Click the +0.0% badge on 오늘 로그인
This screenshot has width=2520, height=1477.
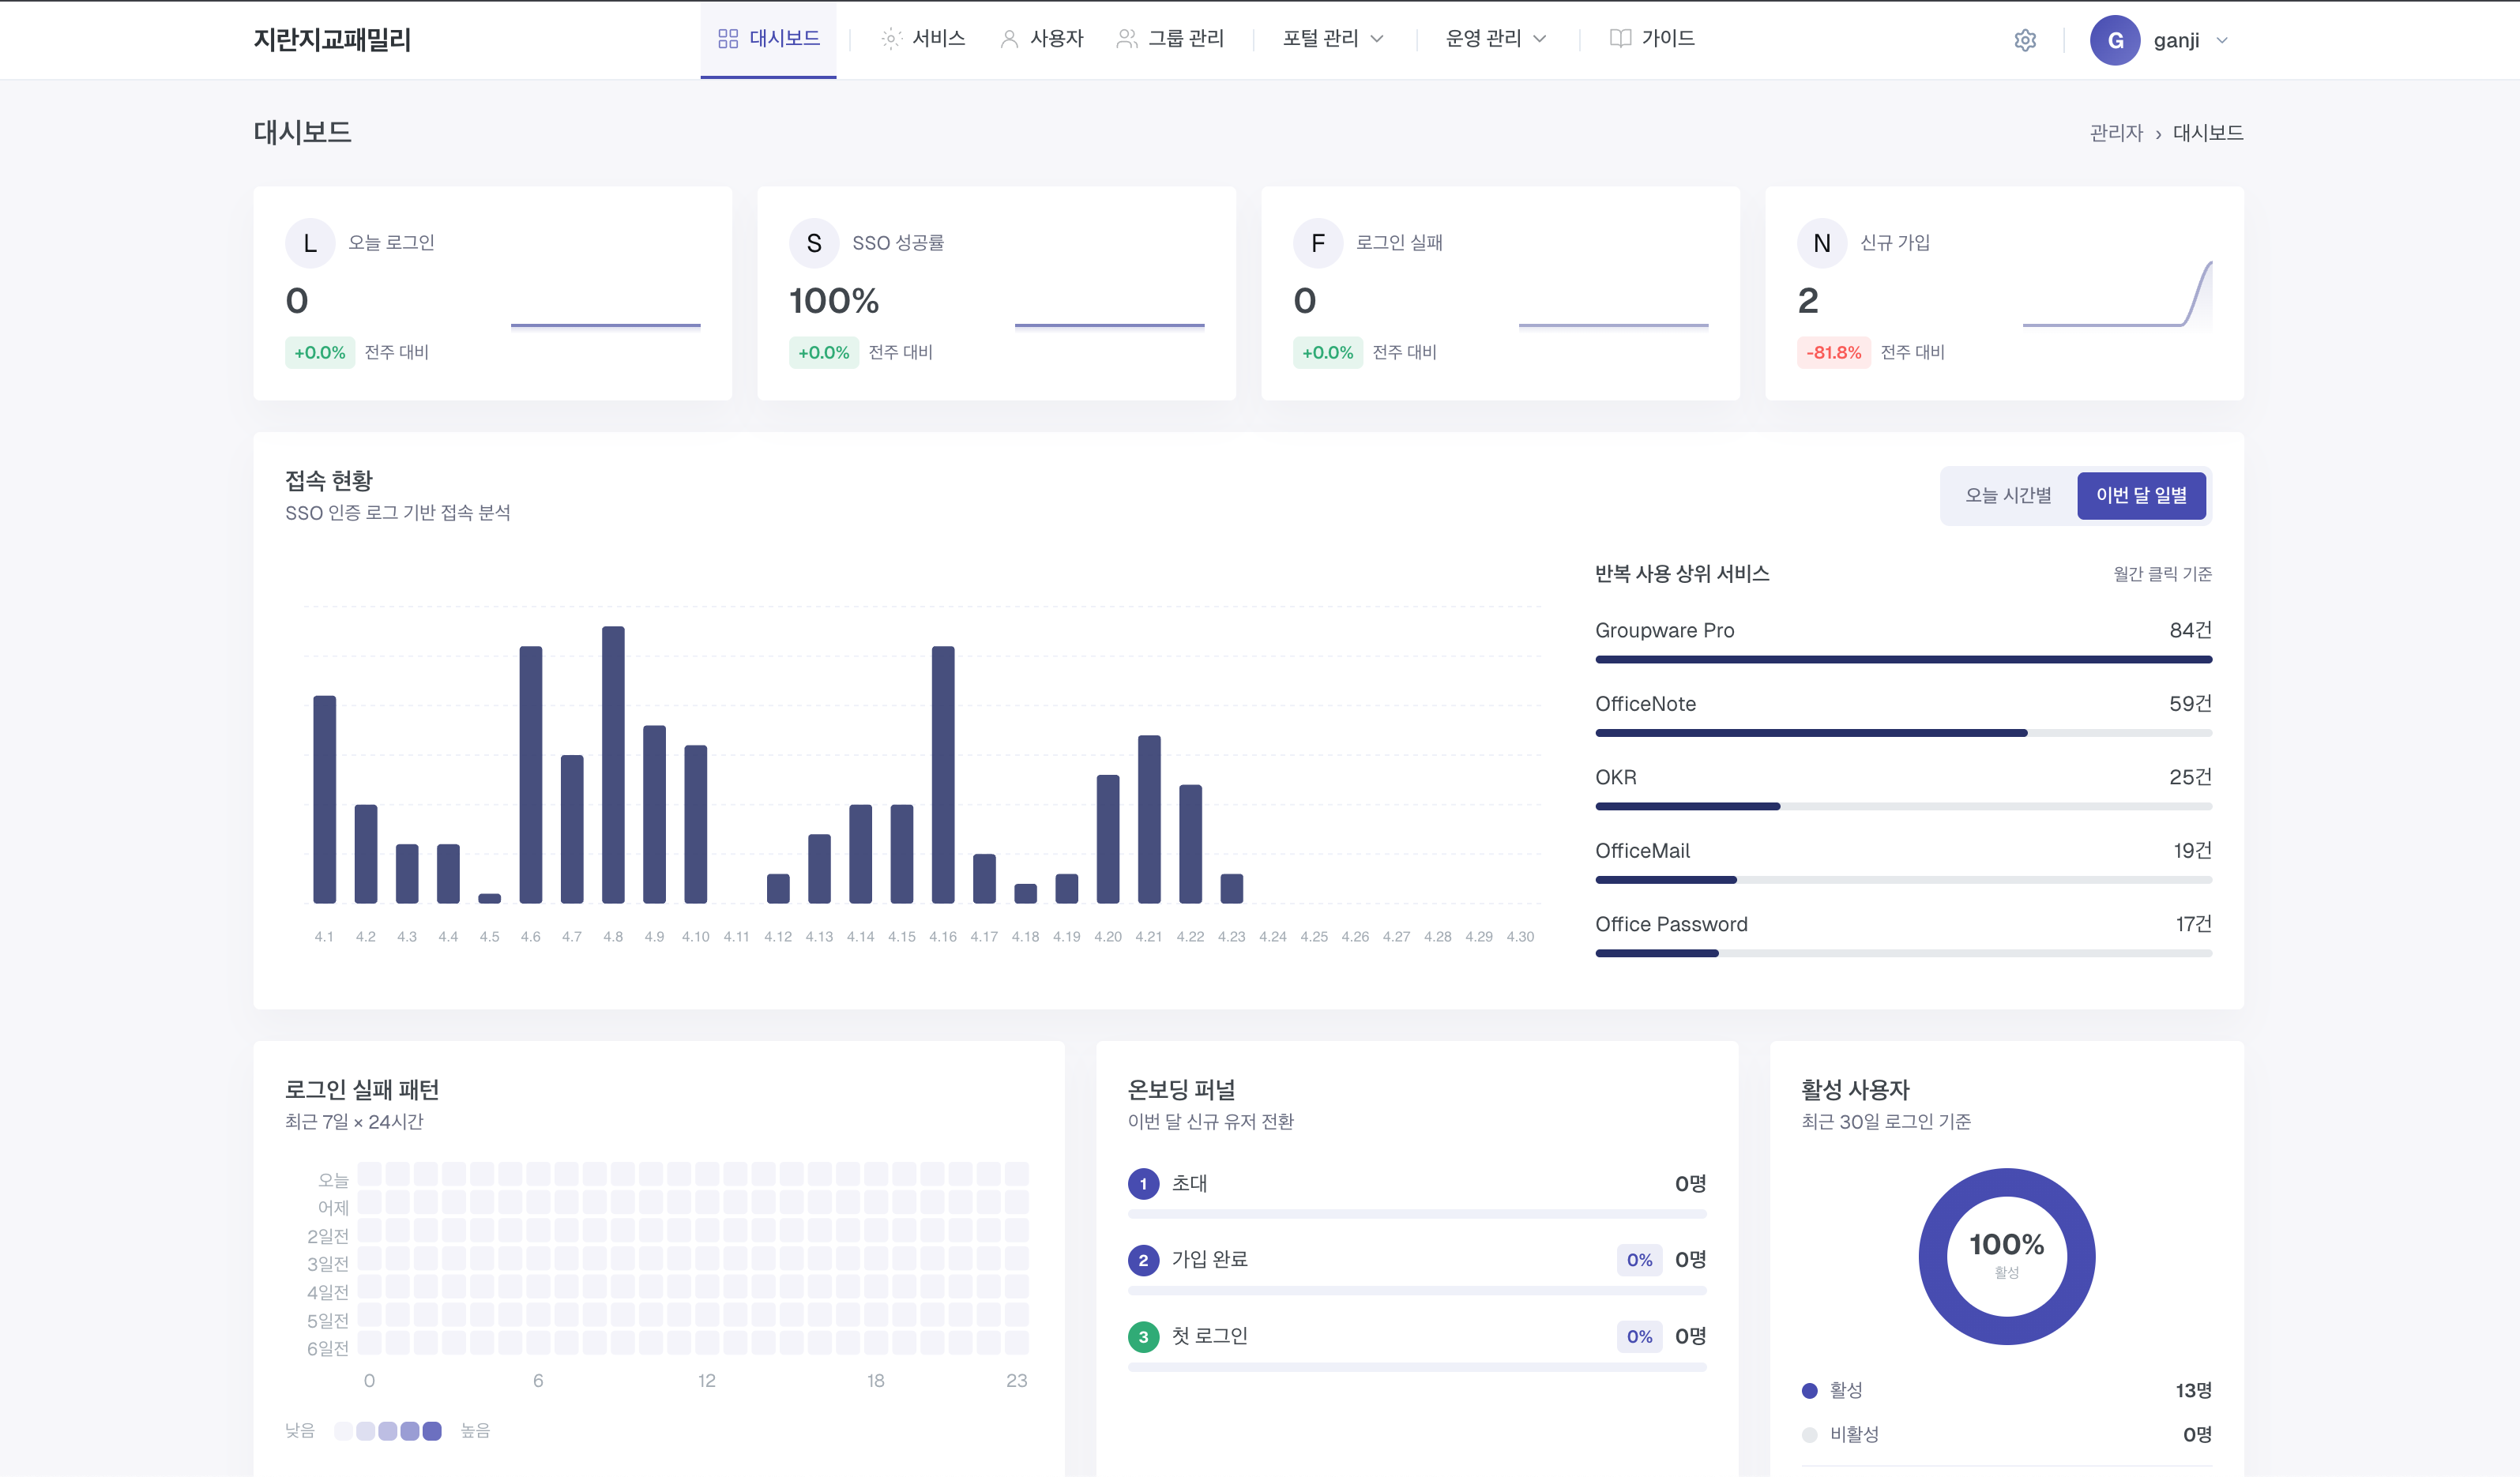pyautogui.click(x=320, y=353)
